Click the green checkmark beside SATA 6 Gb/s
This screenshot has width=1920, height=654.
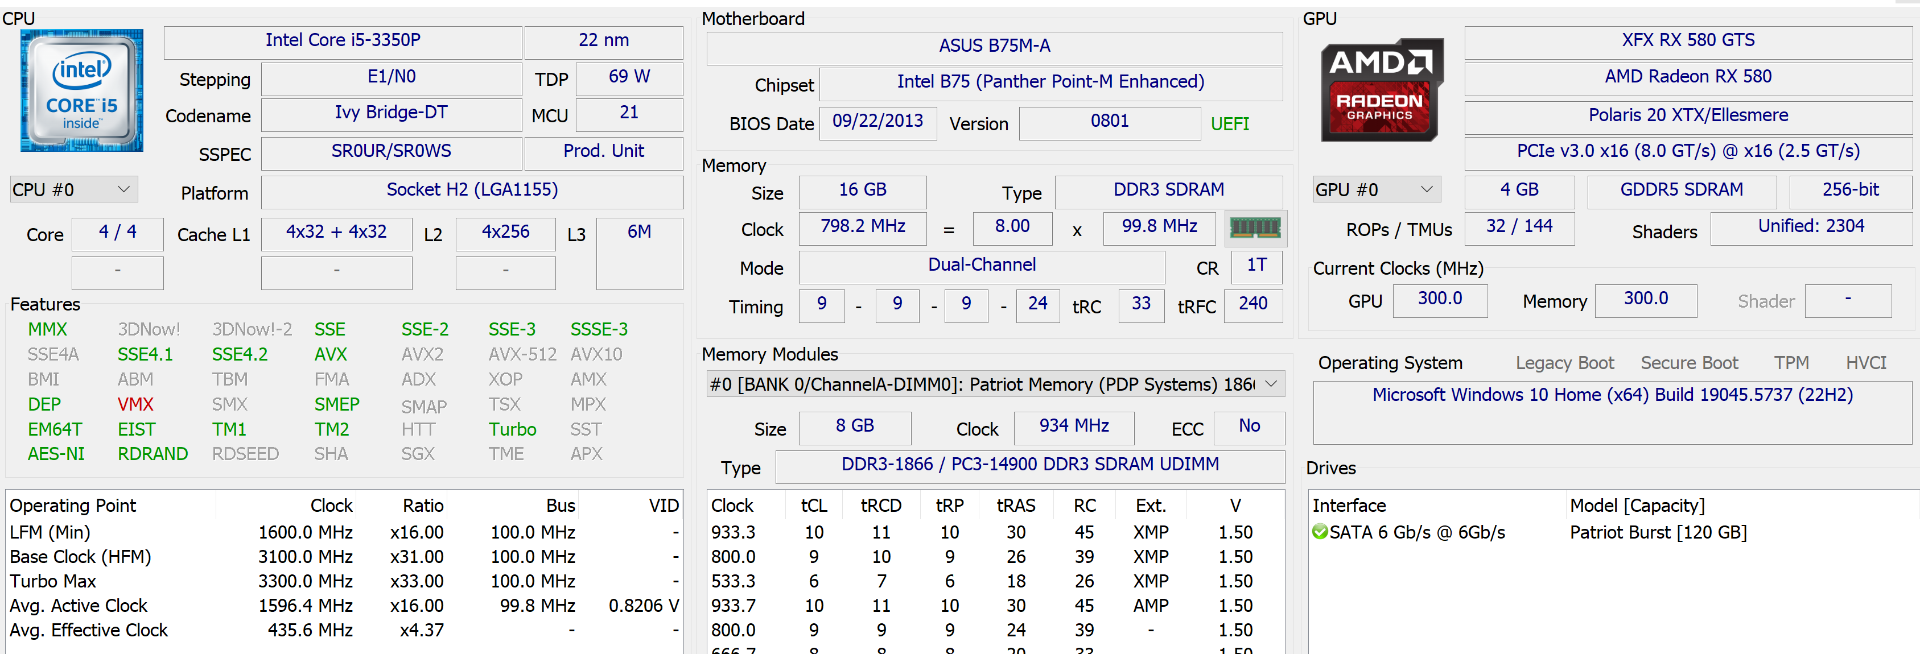[1321, 532]
